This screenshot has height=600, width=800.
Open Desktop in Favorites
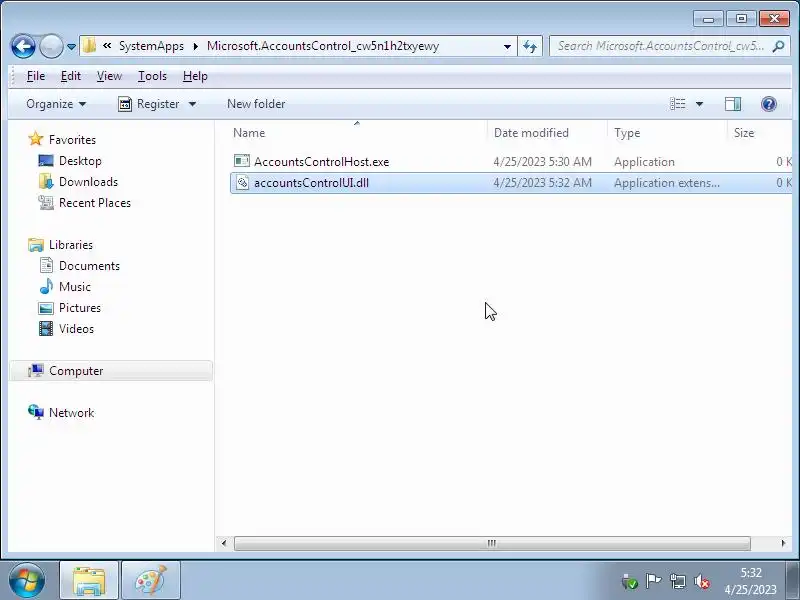pos(80,161)
